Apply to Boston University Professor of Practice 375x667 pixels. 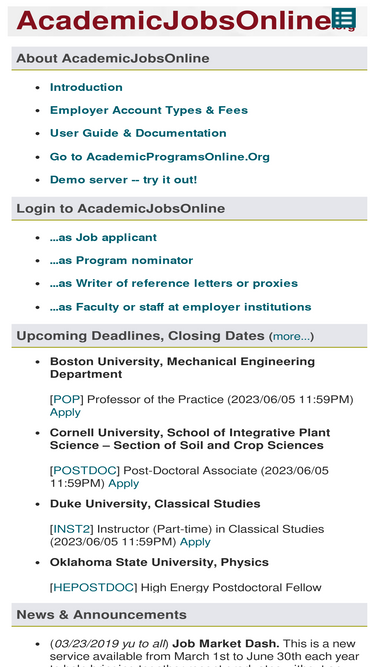coord(65,412)
